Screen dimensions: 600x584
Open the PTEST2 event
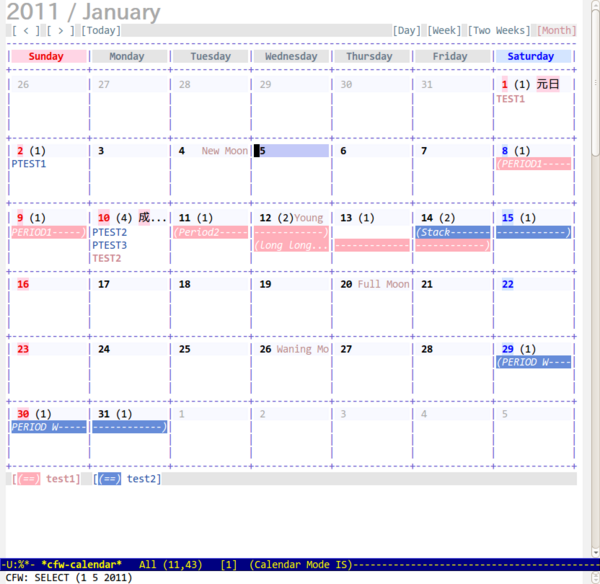(x=109, y=232)
